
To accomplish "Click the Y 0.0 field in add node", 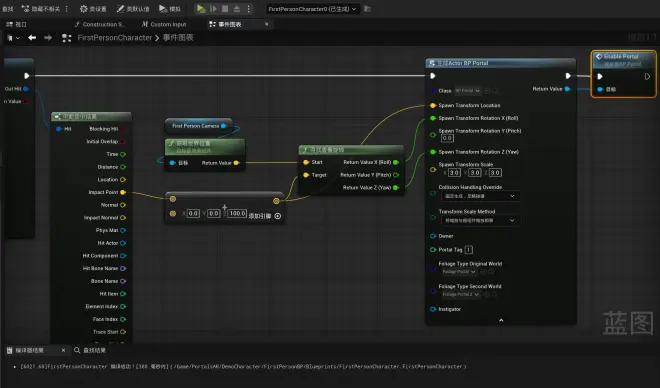I will coord(214,214).
